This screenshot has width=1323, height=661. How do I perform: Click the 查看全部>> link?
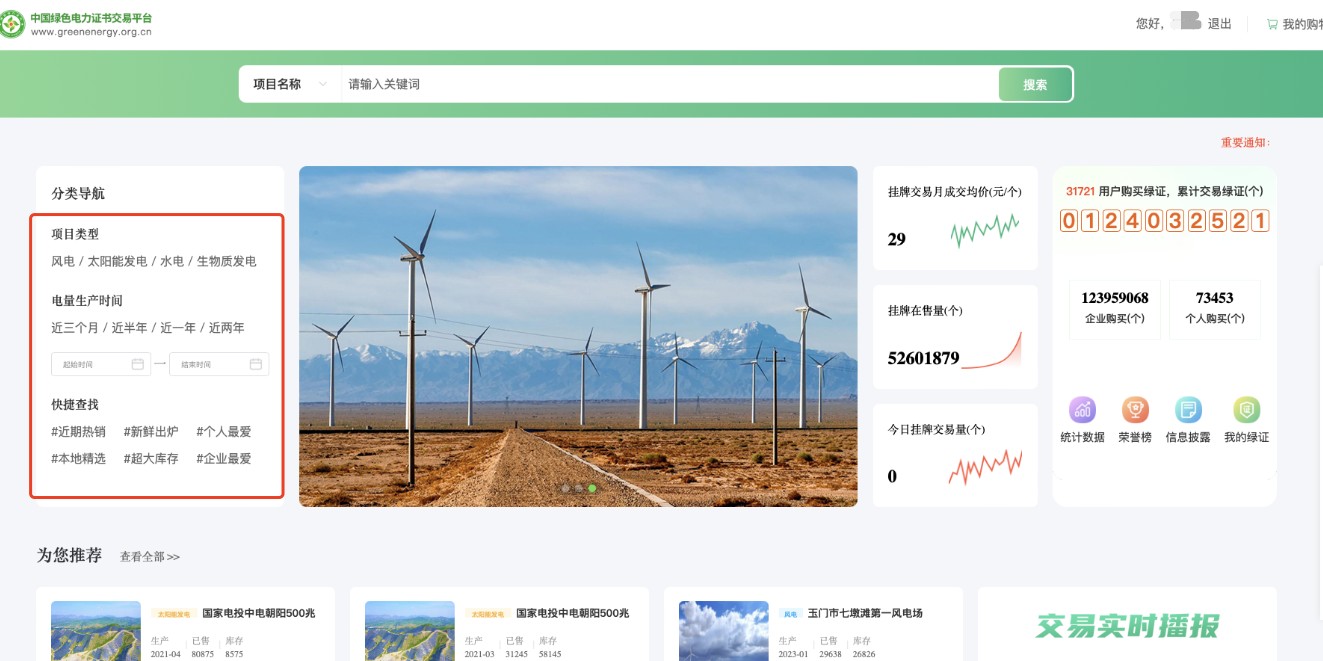point(150,557)
